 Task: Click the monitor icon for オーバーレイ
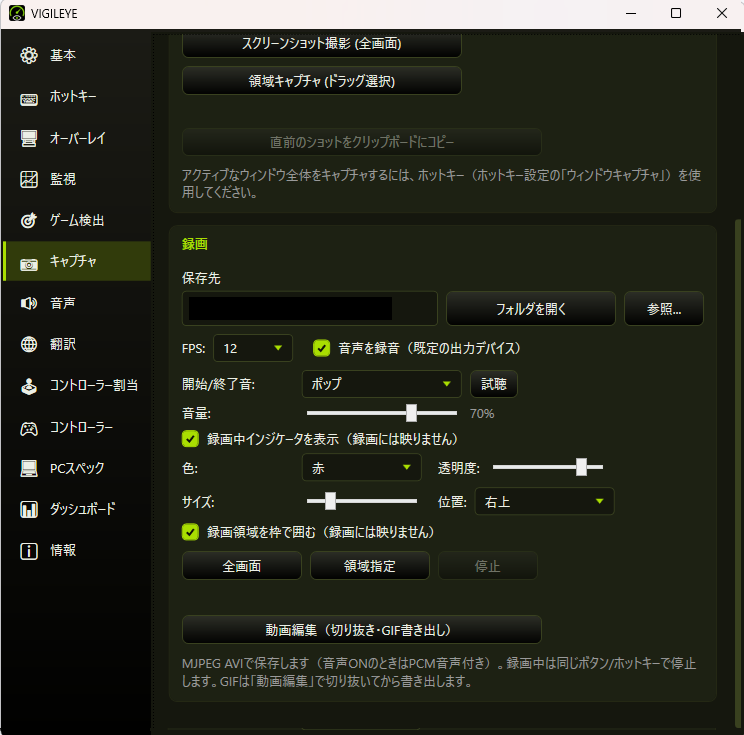pos(29,138)
